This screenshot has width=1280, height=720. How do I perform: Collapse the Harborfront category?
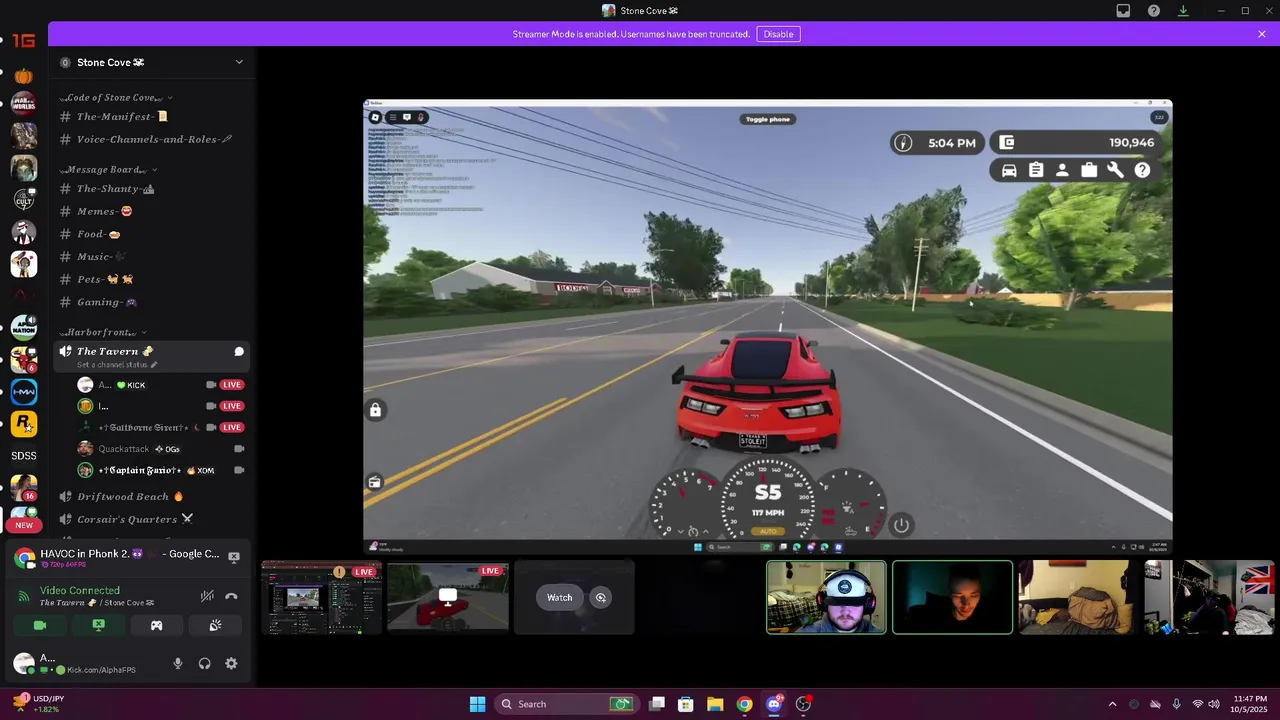point(103,332)
